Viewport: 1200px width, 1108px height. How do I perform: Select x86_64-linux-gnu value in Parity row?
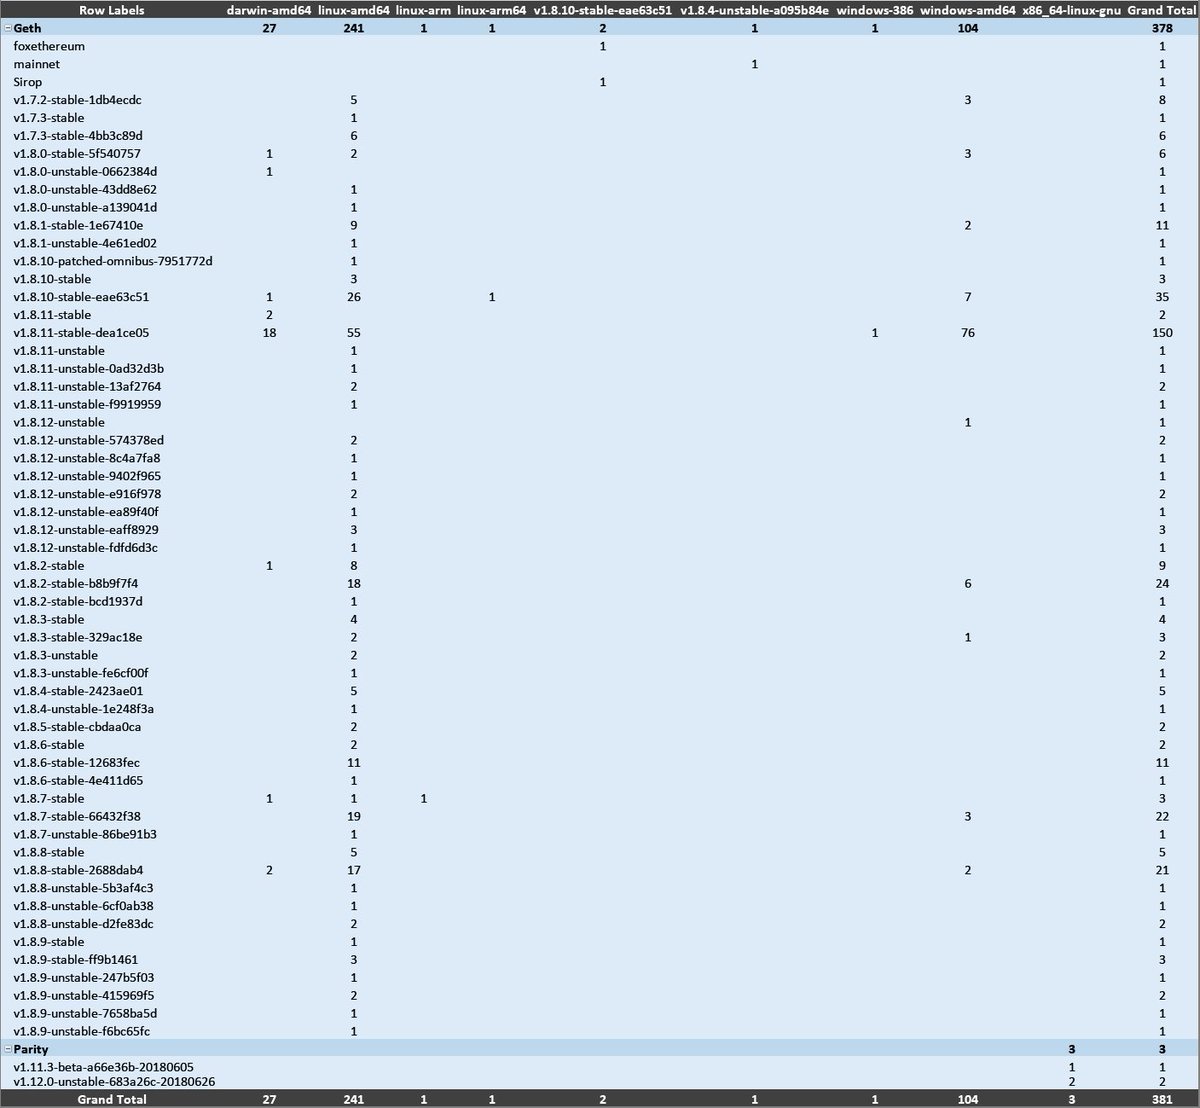1072,1049
